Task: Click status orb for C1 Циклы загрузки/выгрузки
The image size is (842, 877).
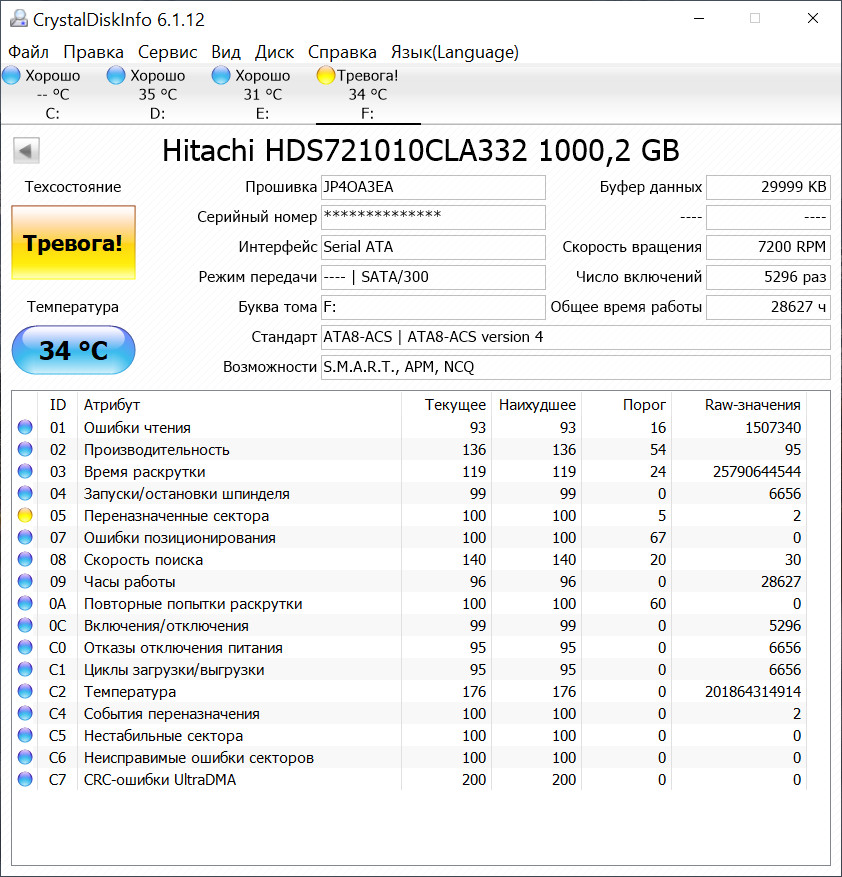Action: click(x=25, y=669)
